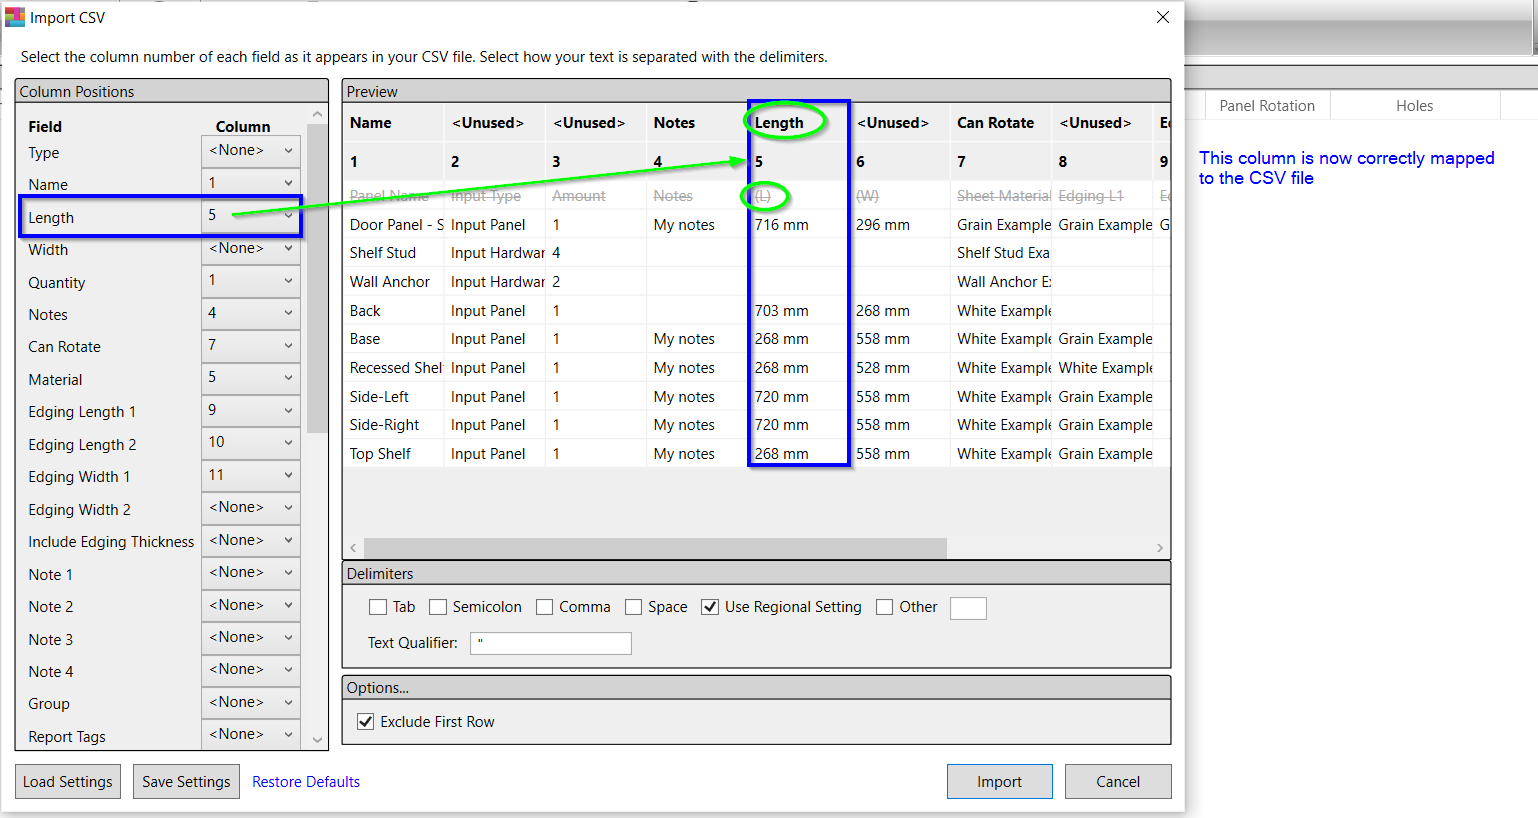Select the Base row name cell
Image resolution: width=1538 pixels, height=818 pixels.
pos(395,339)
